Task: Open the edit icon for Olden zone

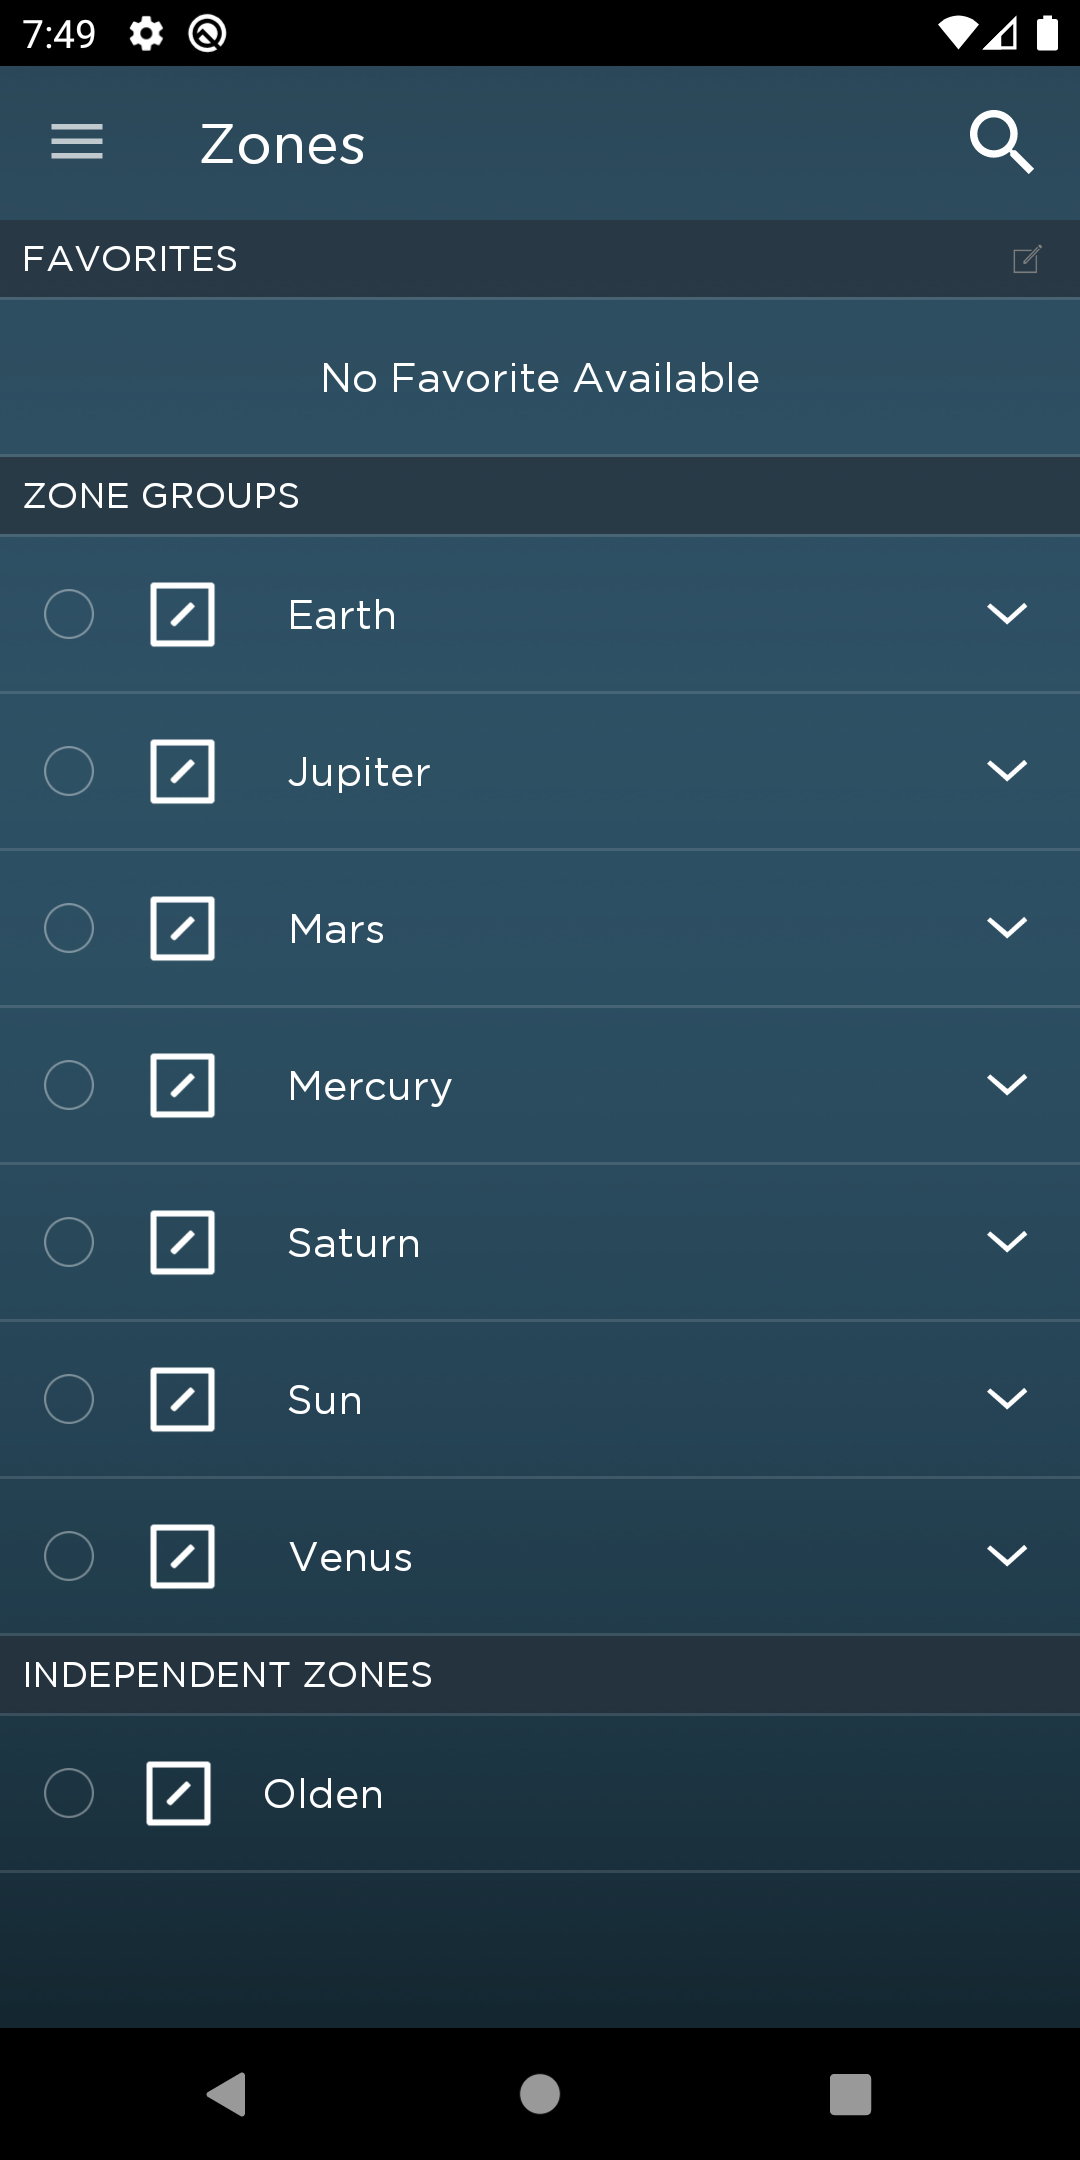Action: click(178, 1794)
